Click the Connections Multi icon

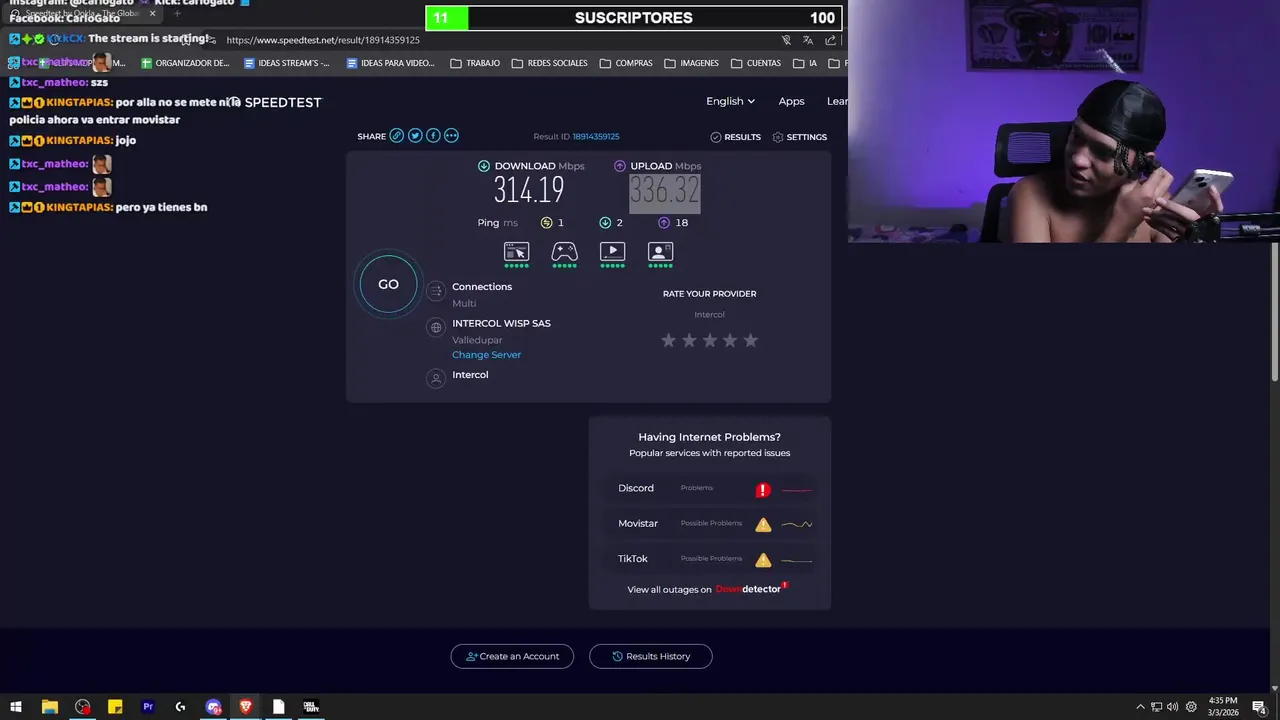(x=435, y=291)
